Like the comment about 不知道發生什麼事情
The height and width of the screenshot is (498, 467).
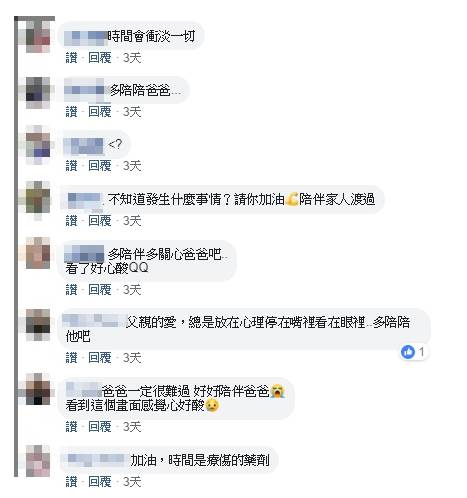pyautogui.click(x=71, y=221)
